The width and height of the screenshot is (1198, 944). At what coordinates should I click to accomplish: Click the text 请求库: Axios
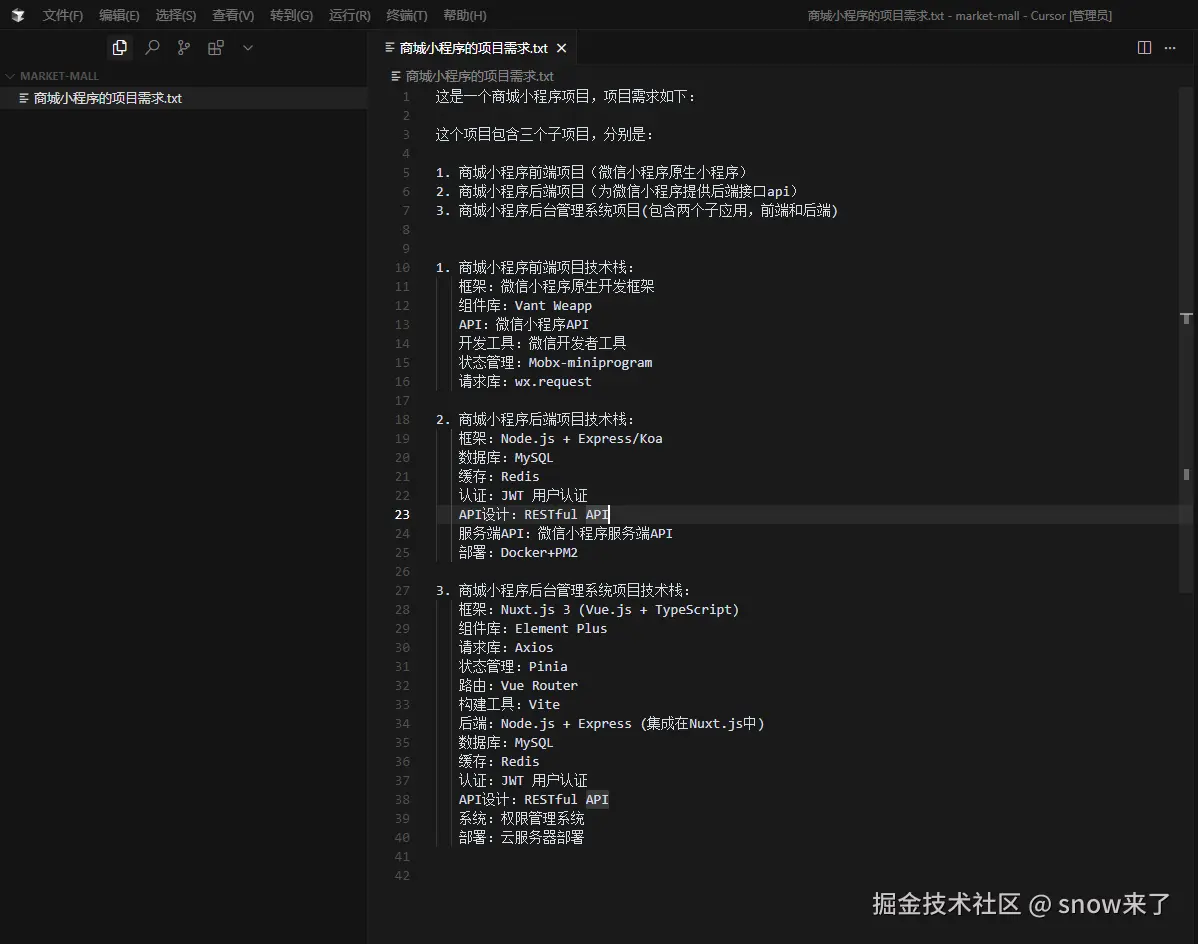click(x=506, y=648)
